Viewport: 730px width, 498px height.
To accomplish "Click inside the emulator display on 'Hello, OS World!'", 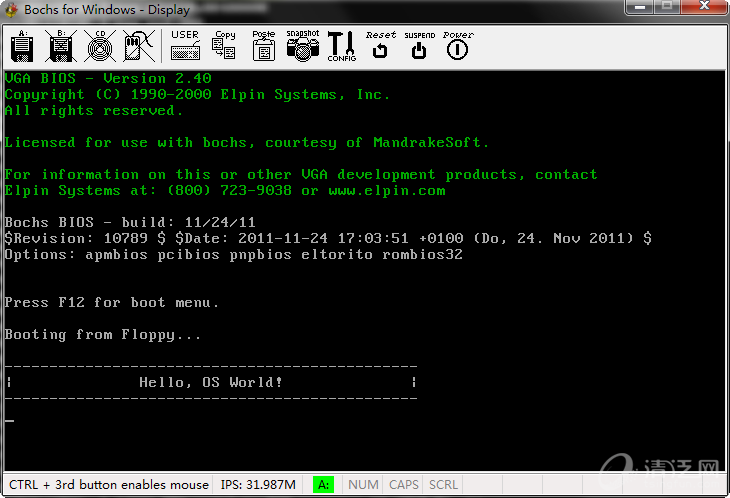I will [211, 382].
